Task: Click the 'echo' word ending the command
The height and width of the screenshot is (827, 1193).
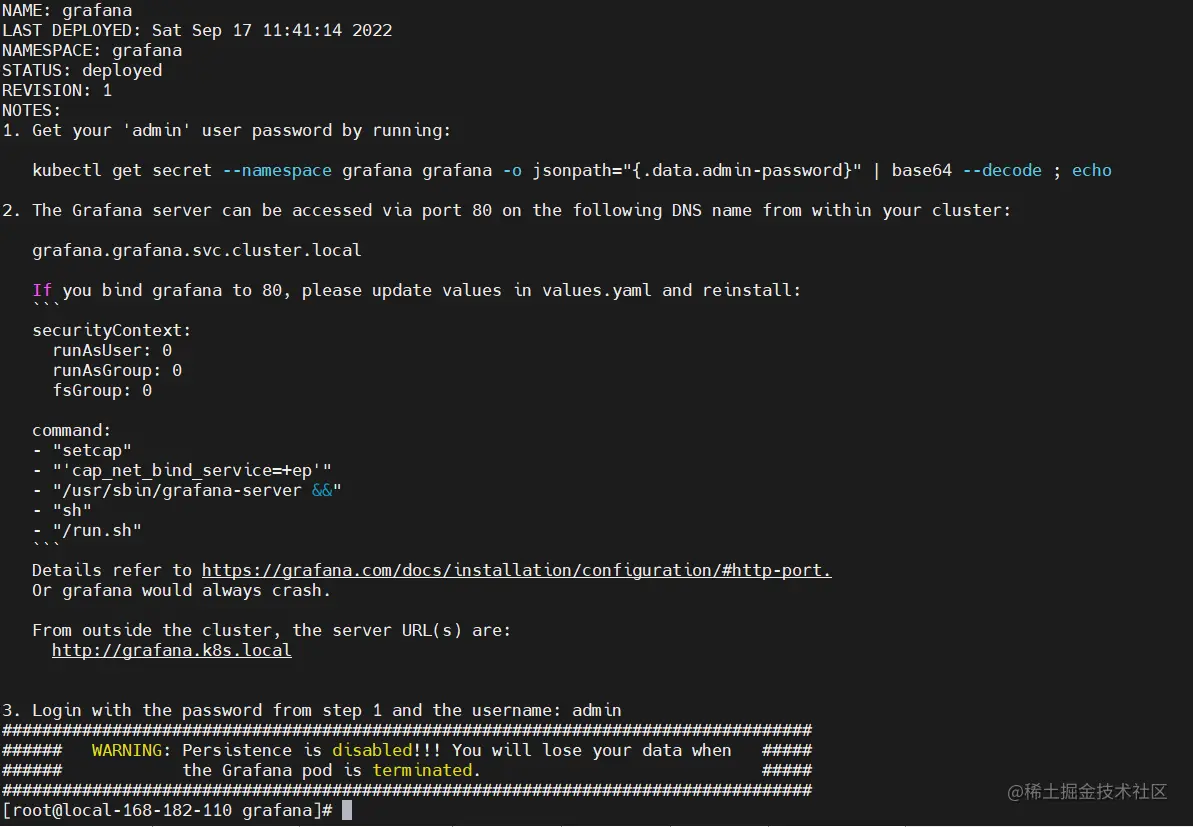Action: click(1092, 170)
